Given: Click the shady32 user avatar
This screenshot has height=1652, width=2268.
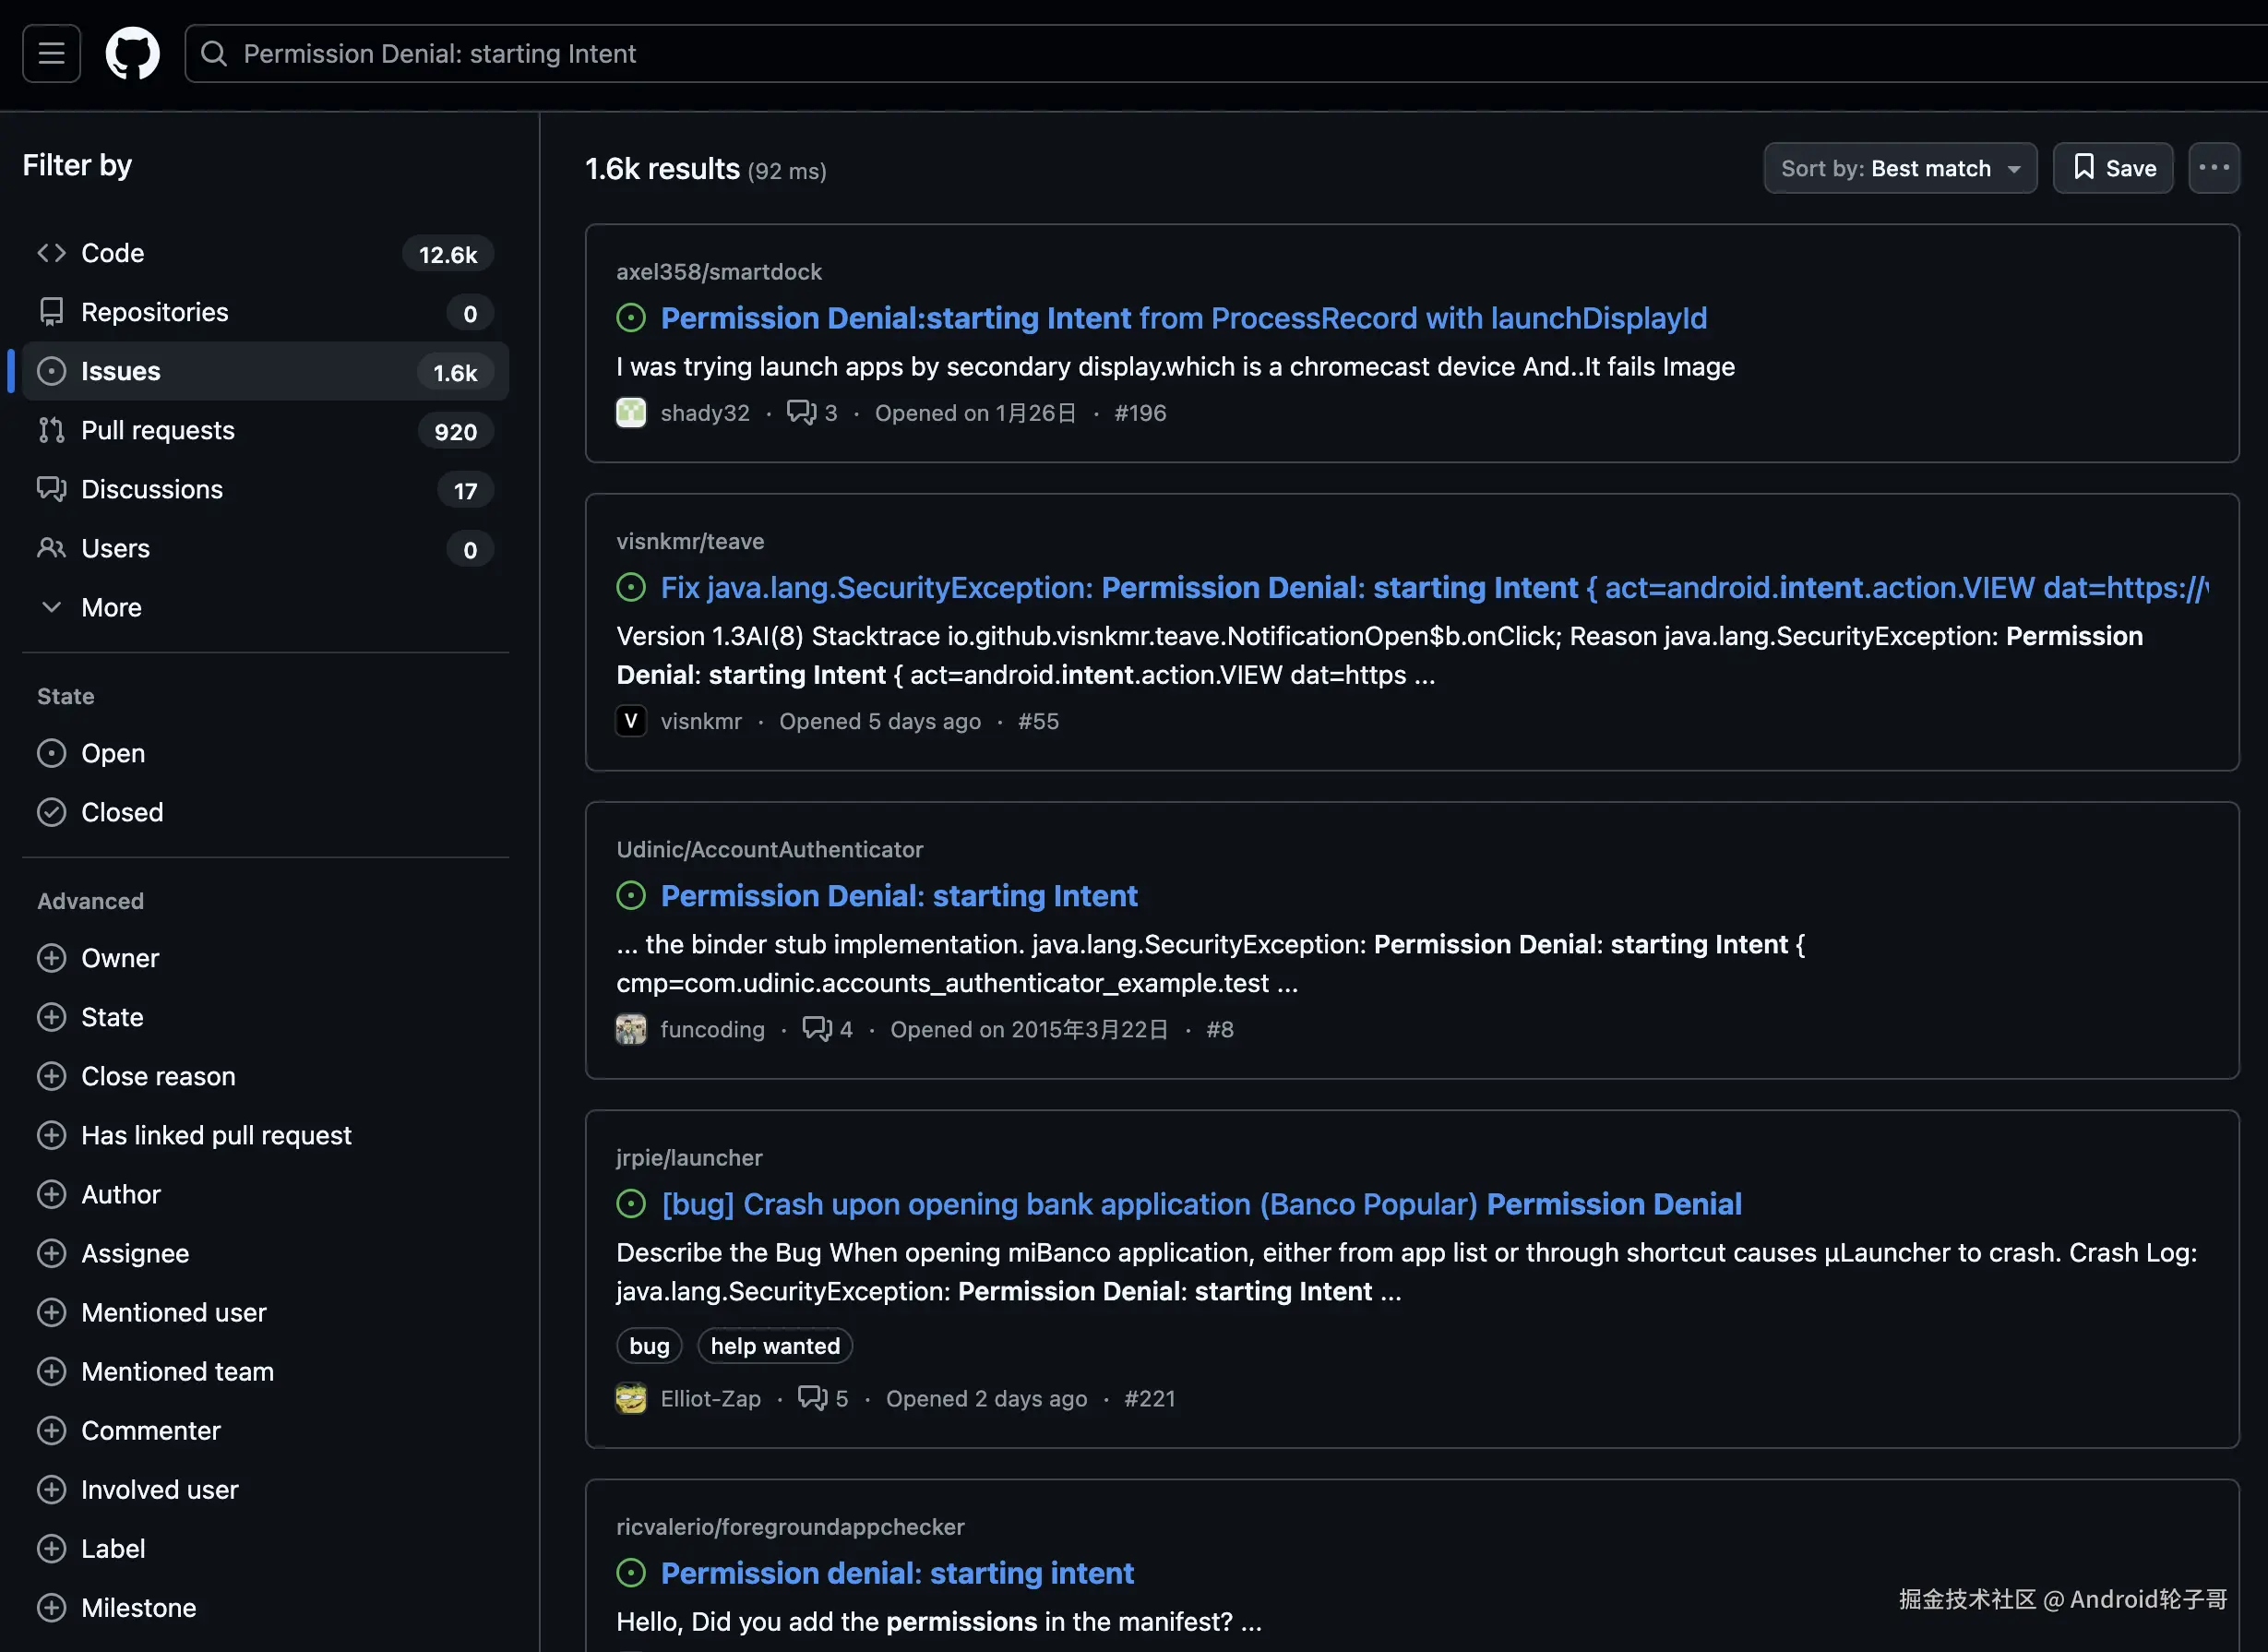Looking at the screenshot, I should (x=630, y=413).
